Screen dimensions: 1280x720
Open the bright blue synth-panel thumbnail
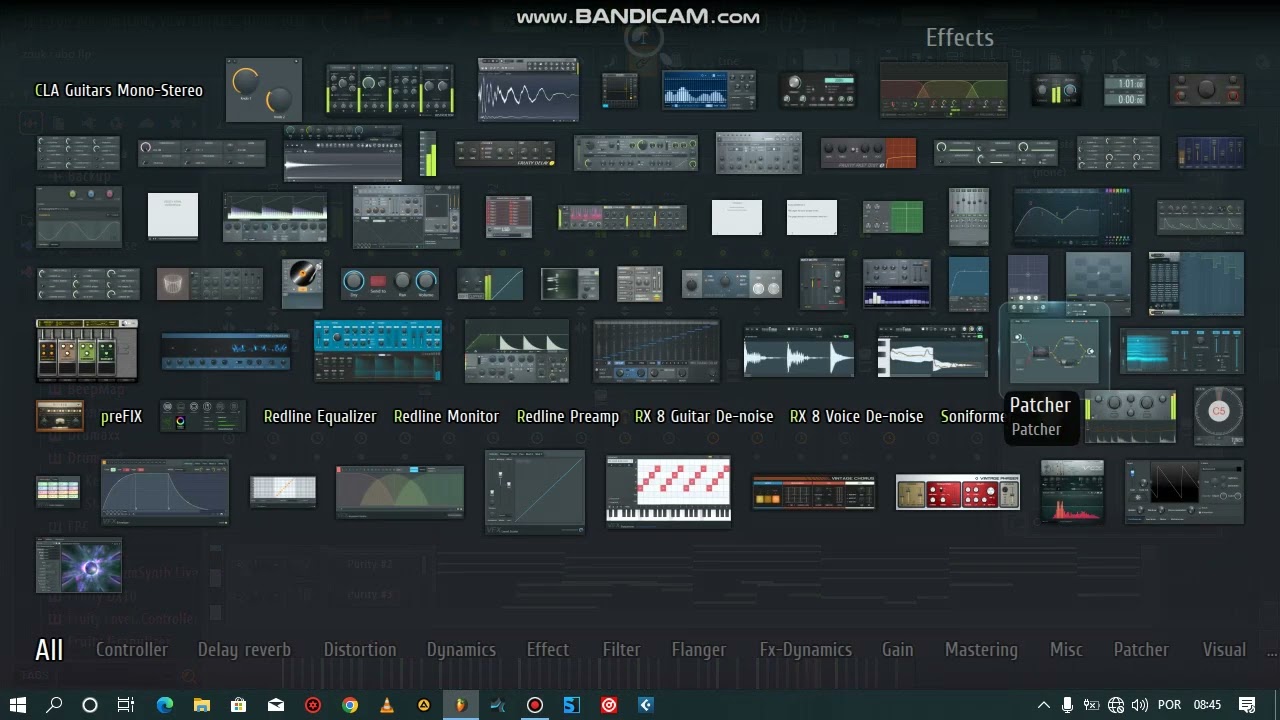[x=378, y=351]
